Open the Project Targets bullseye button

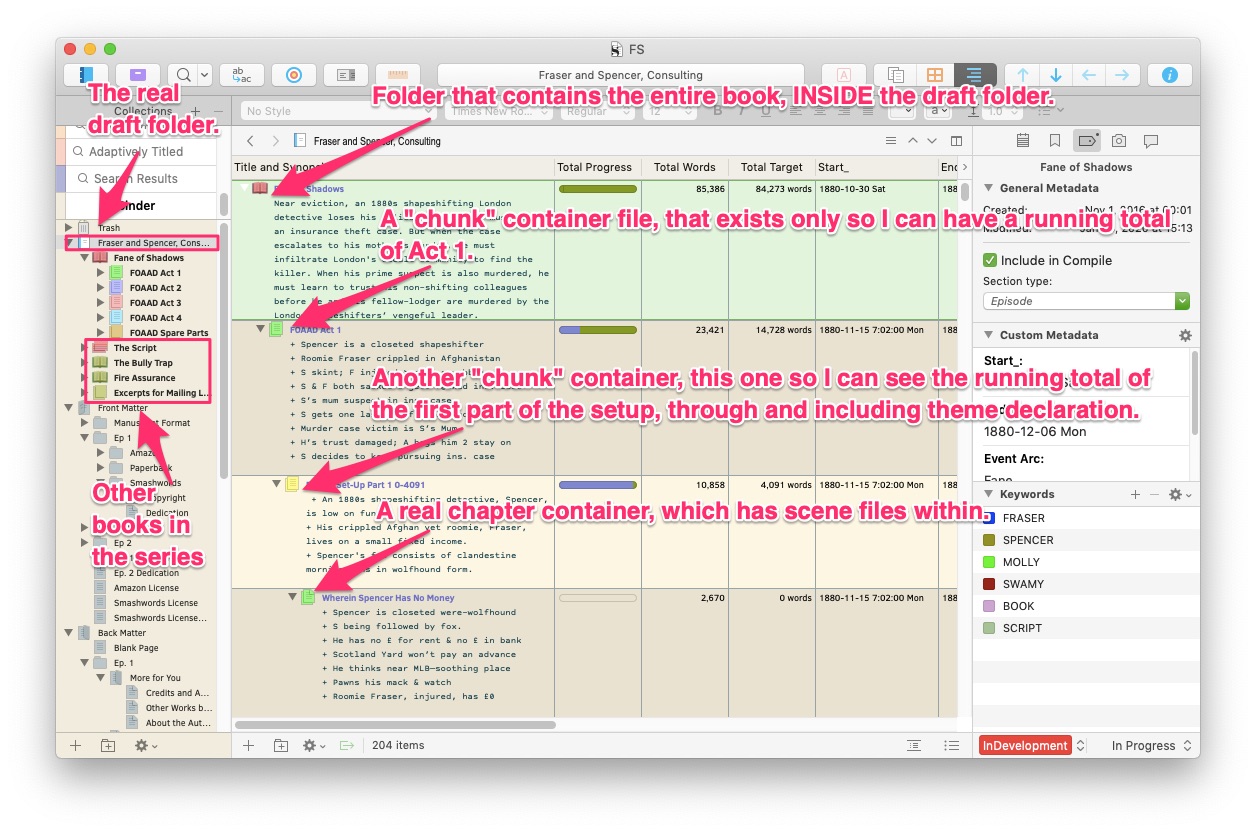[294, 75]
